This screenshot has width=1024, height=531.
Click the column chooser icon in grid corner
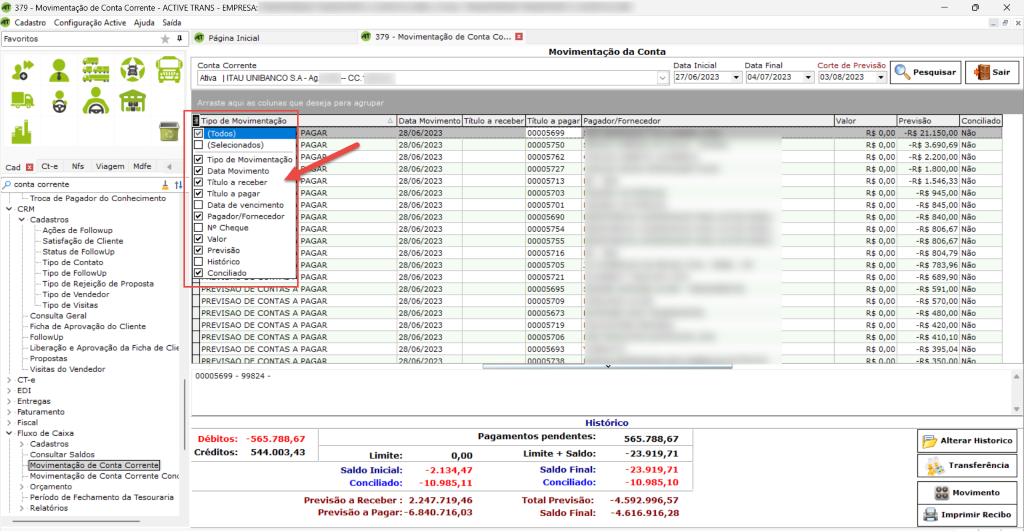point(196,121)
